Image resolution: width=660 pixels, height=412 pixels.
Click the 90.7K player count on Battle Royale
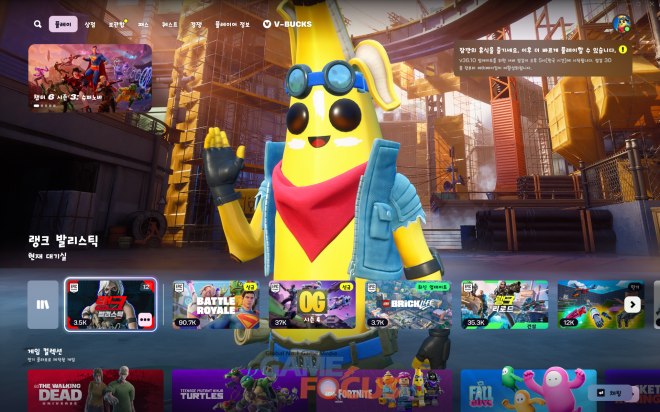(x=187, y=323)
